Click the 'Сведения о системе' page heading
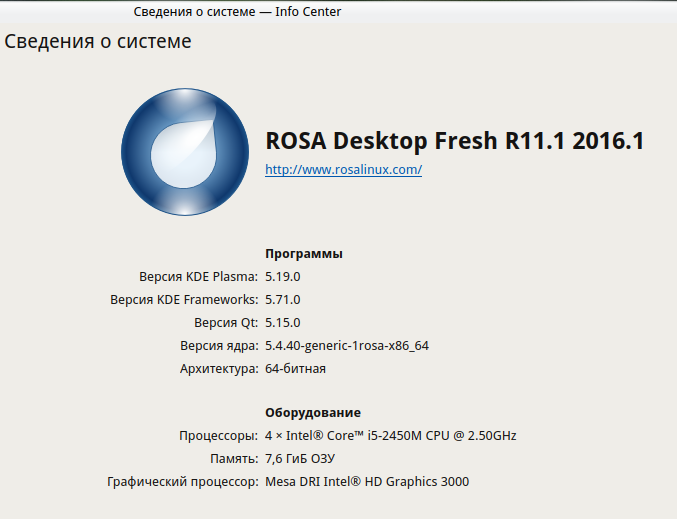 (98, 42)
